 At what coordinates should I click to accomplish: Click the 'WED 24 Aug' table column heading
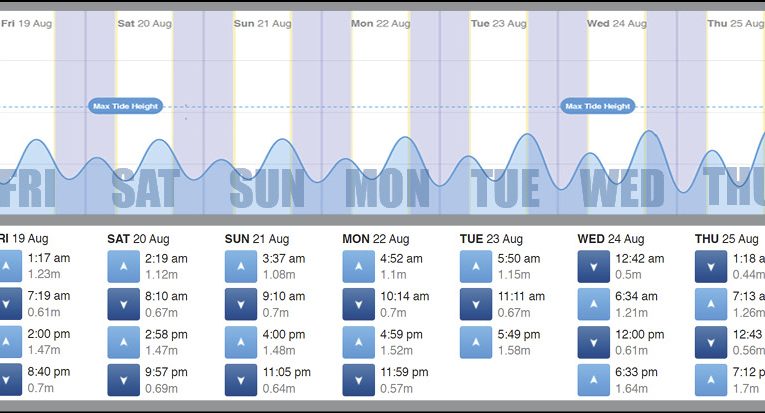pyautogui.click(x=611, y=239)
